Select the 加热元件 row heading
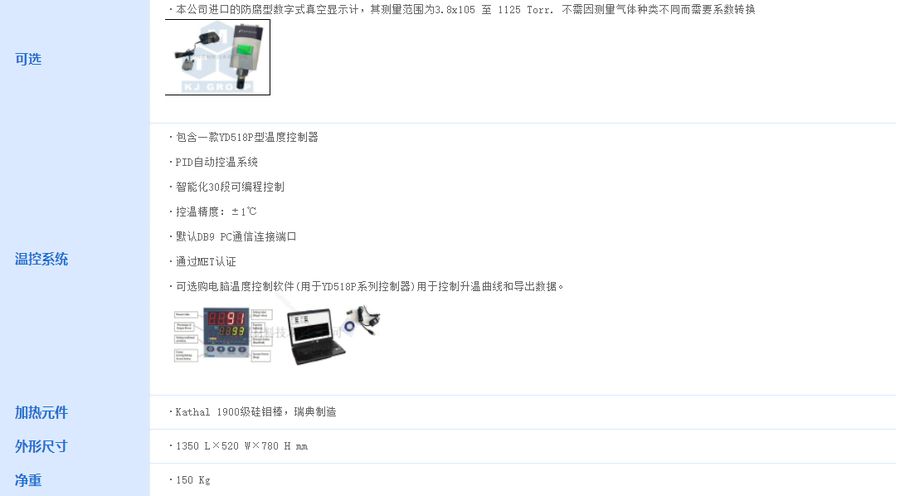Viewport: 900px width, 496px height. [x=41, y=412]
